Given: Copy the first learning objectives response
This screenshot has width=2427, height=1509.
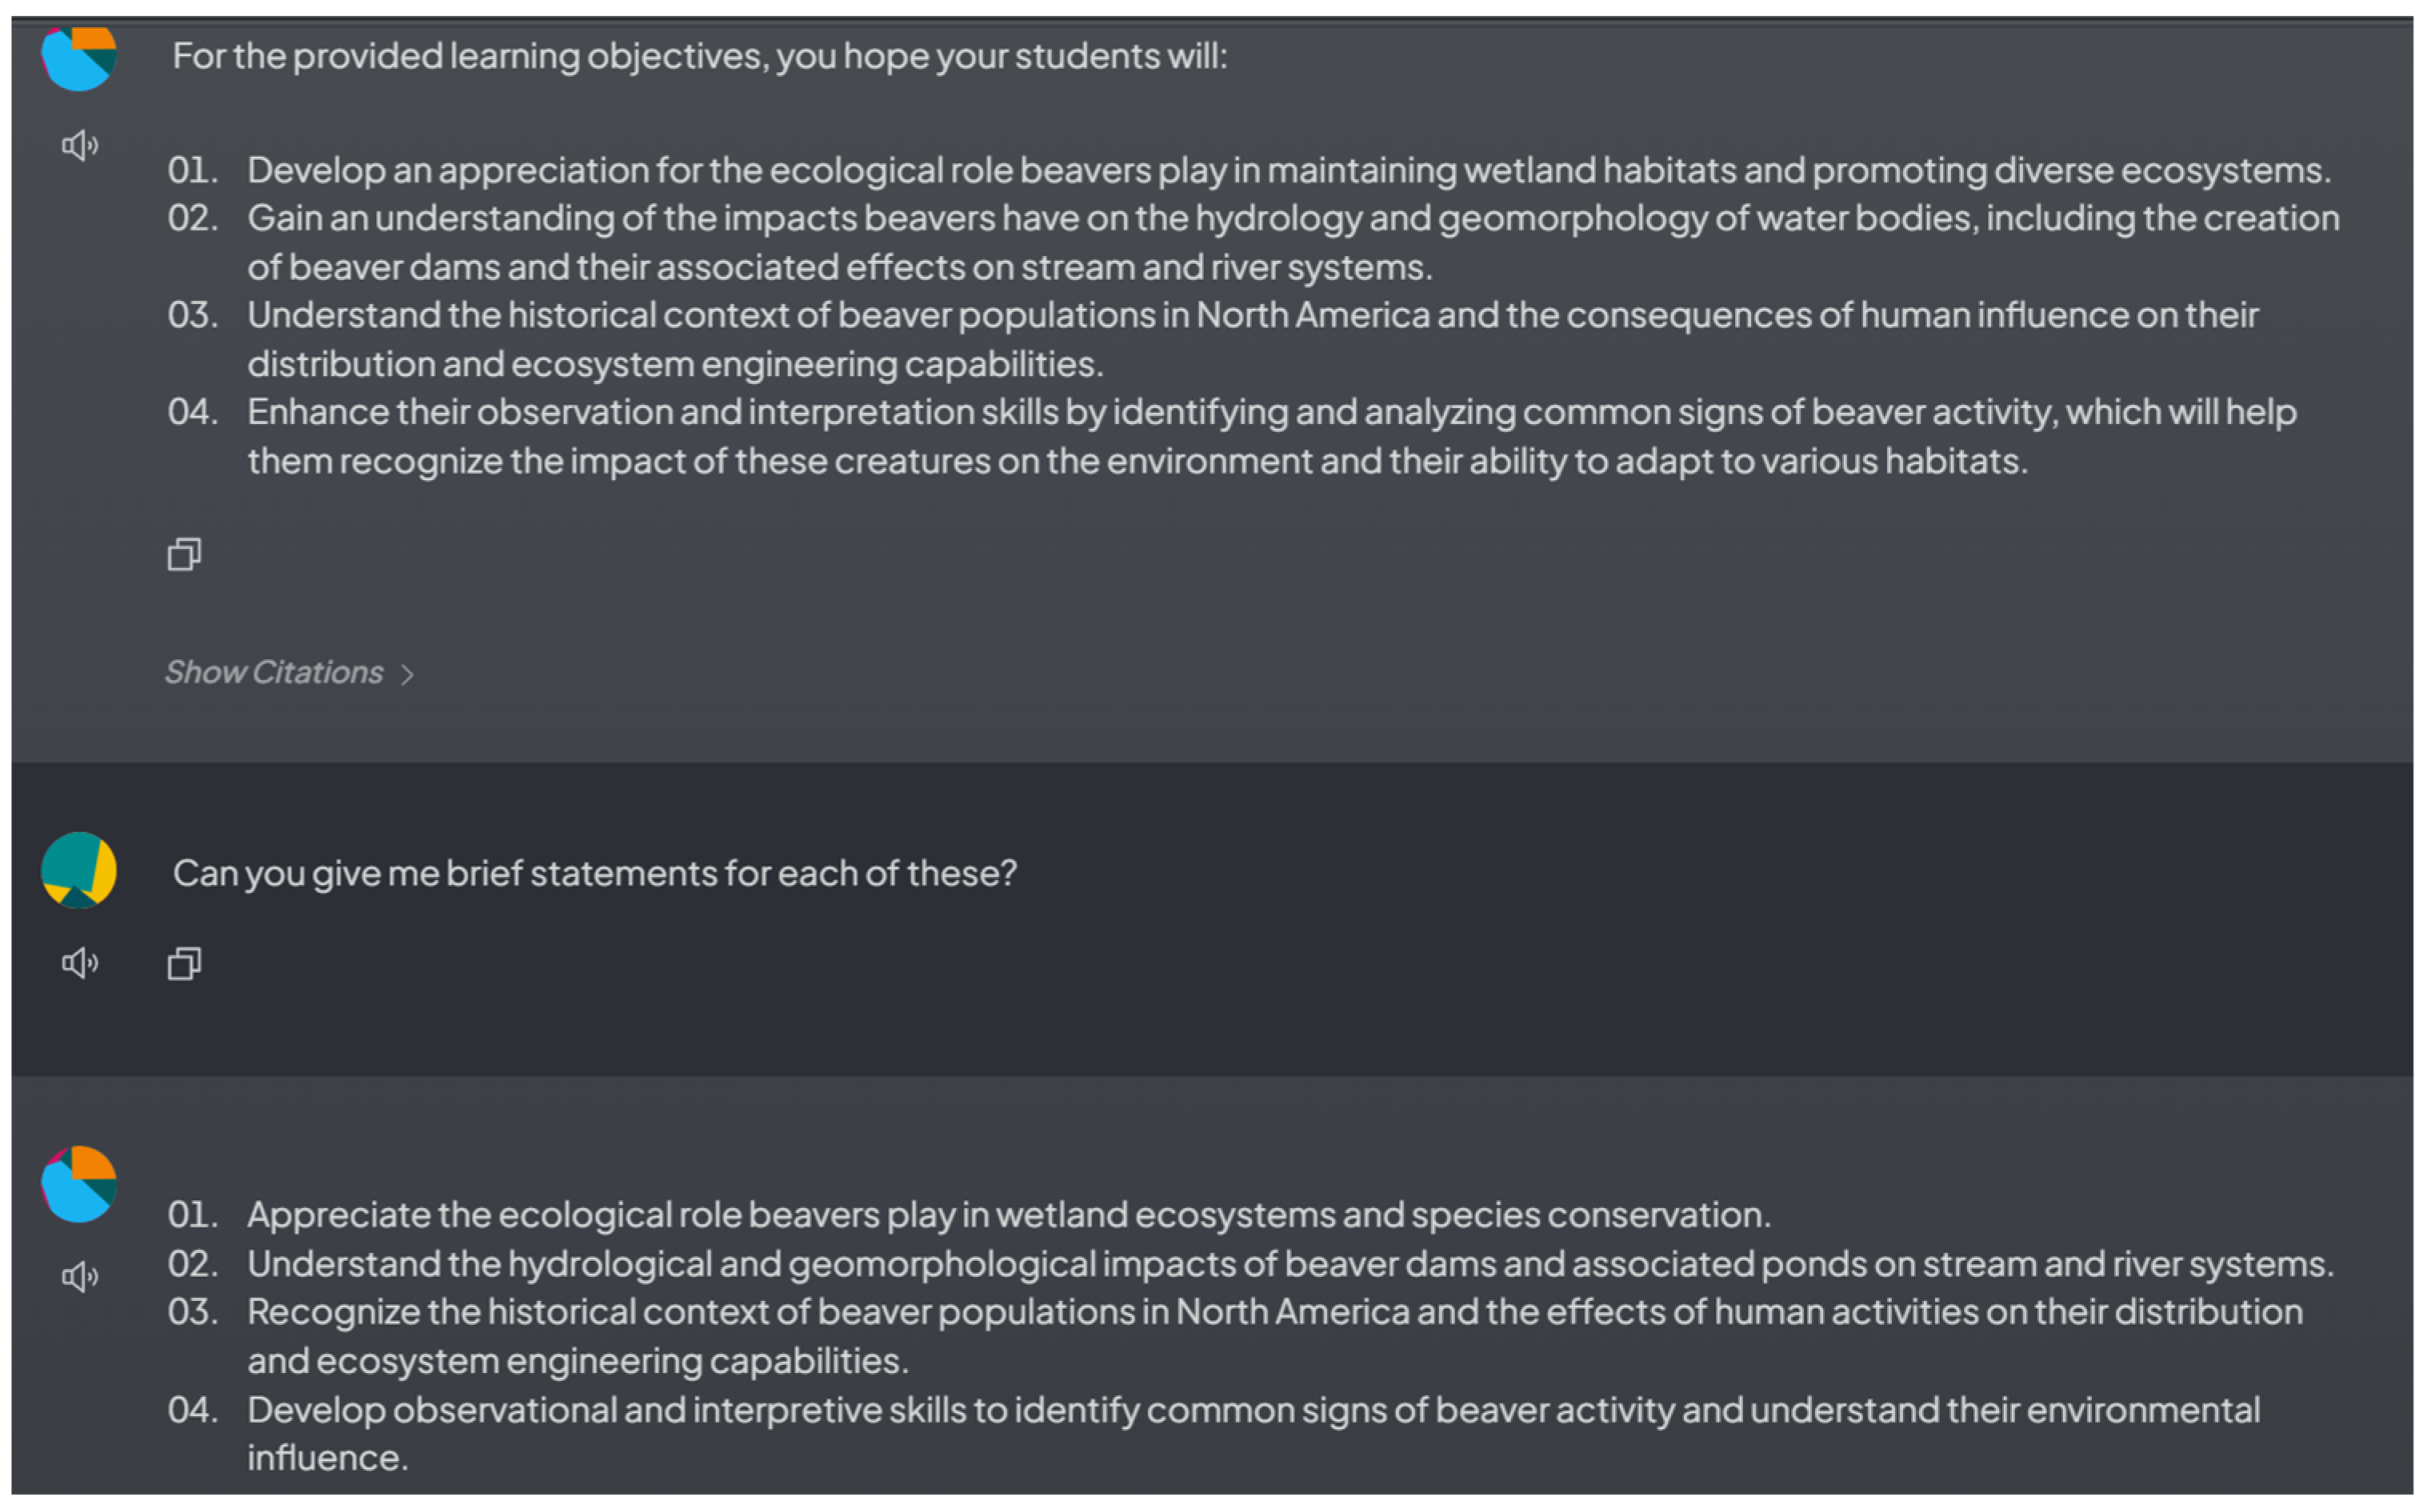Looking at the screenshot, I should (x=184, y=554).
